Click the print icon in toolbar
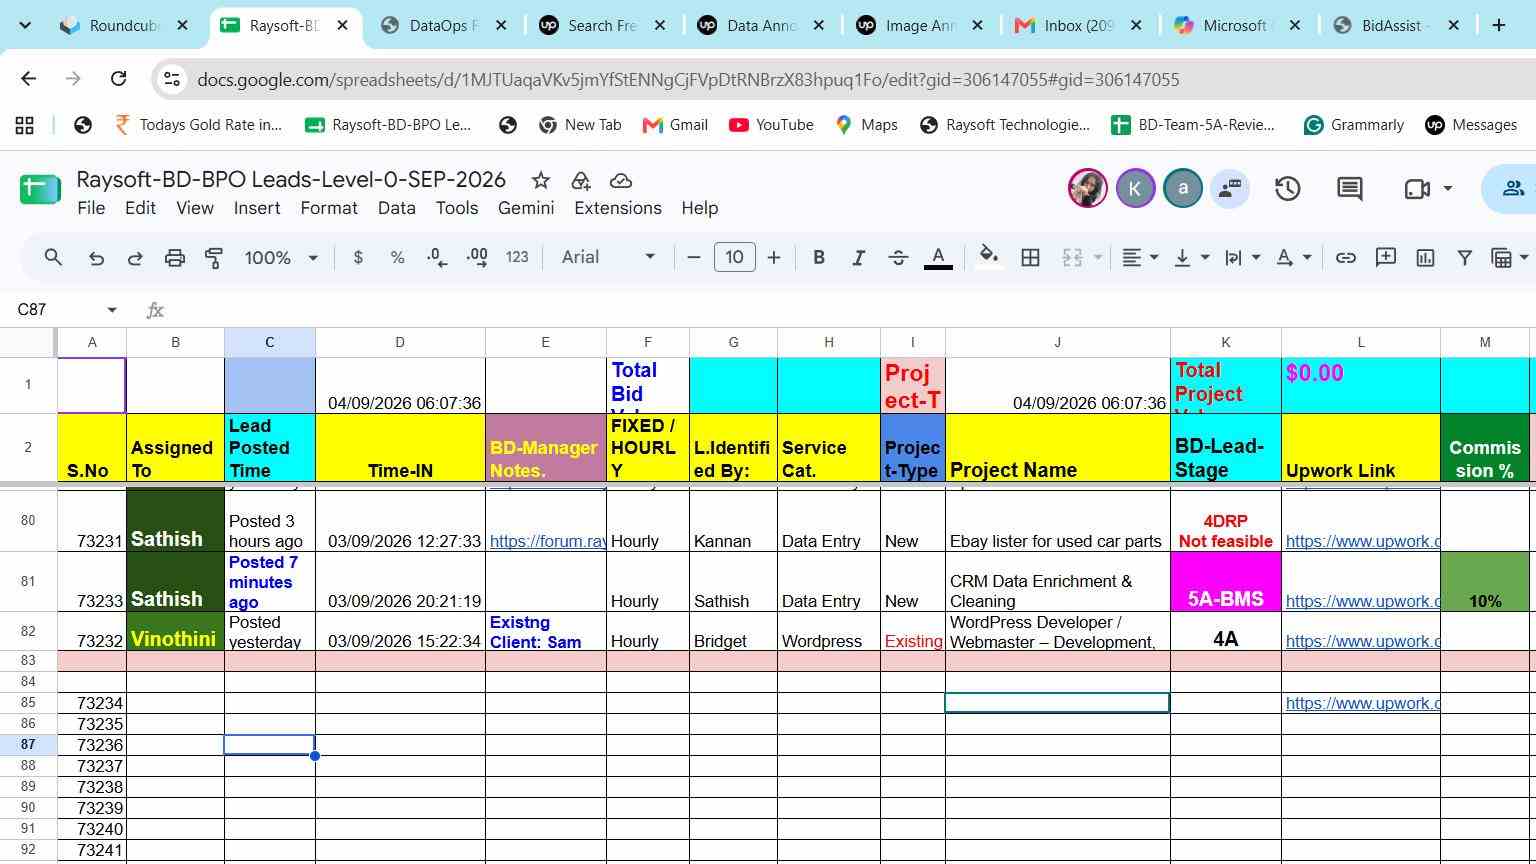The width and height of the screenshot is (1536, 864). [x=175, y=258]
